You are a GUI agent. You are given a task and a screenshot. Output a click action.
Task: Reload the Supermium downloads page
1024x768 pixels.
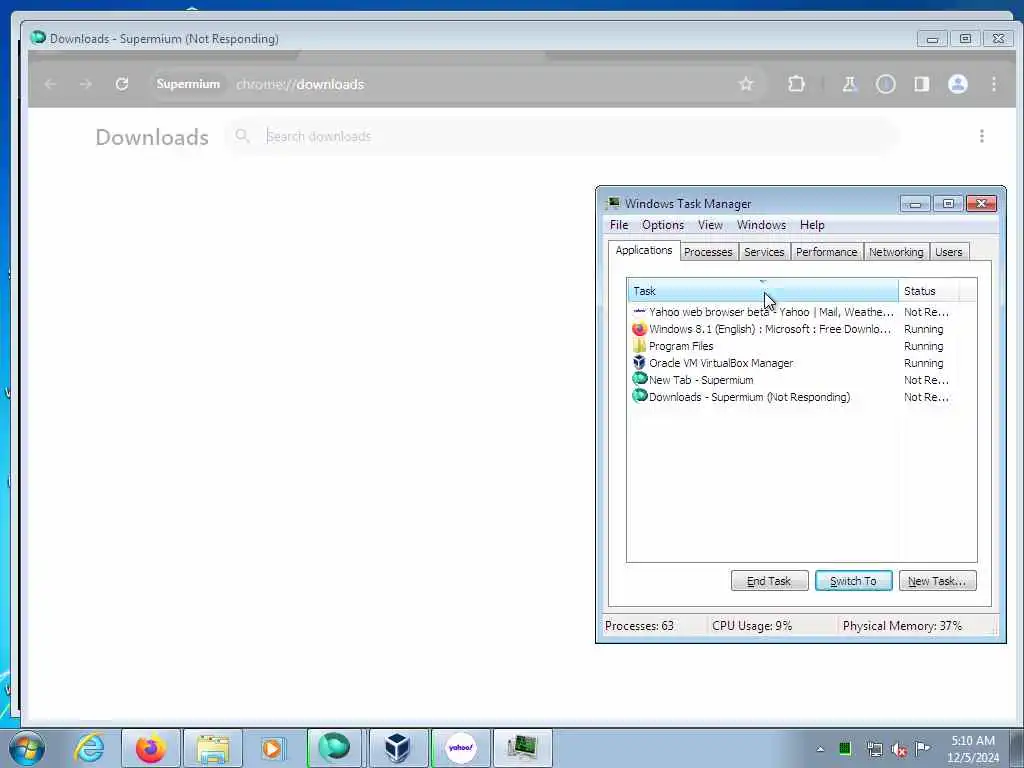point(121,84)
